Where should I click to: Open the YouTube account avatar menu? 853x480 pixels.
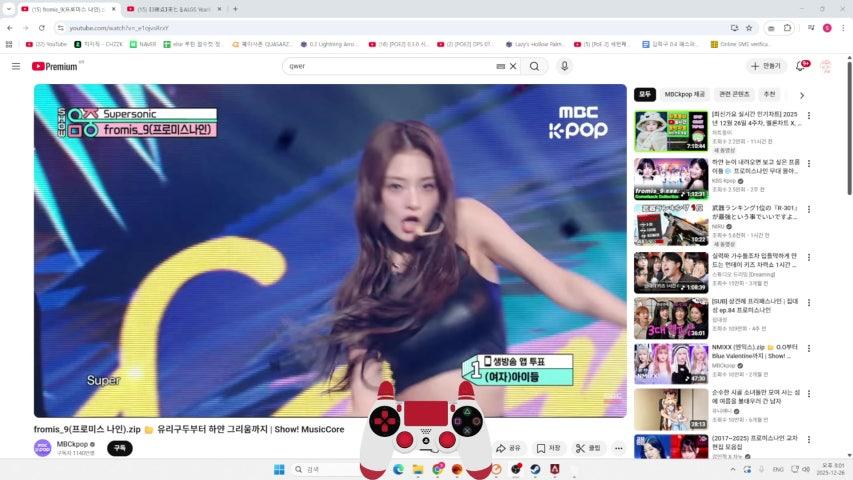point(826,66)
